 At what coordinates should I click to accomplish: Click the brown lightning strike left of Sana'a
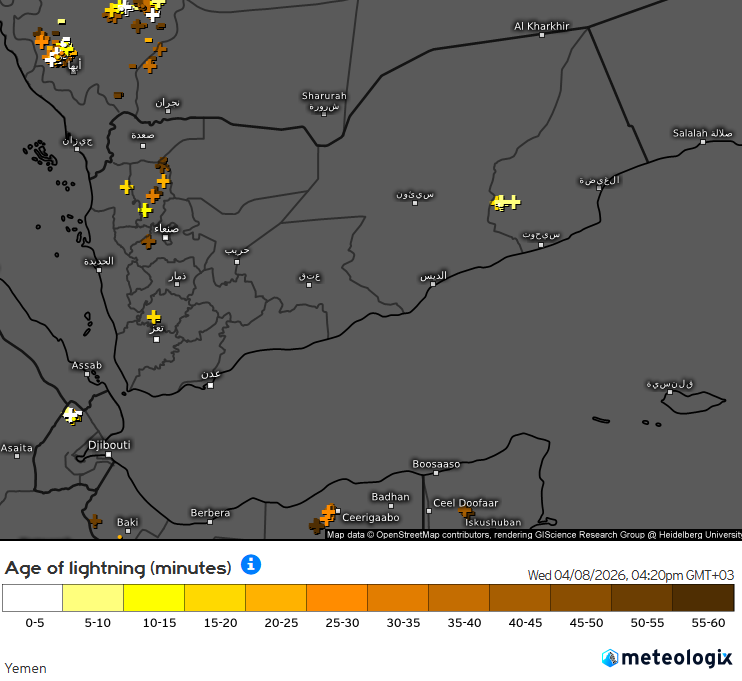149,242
